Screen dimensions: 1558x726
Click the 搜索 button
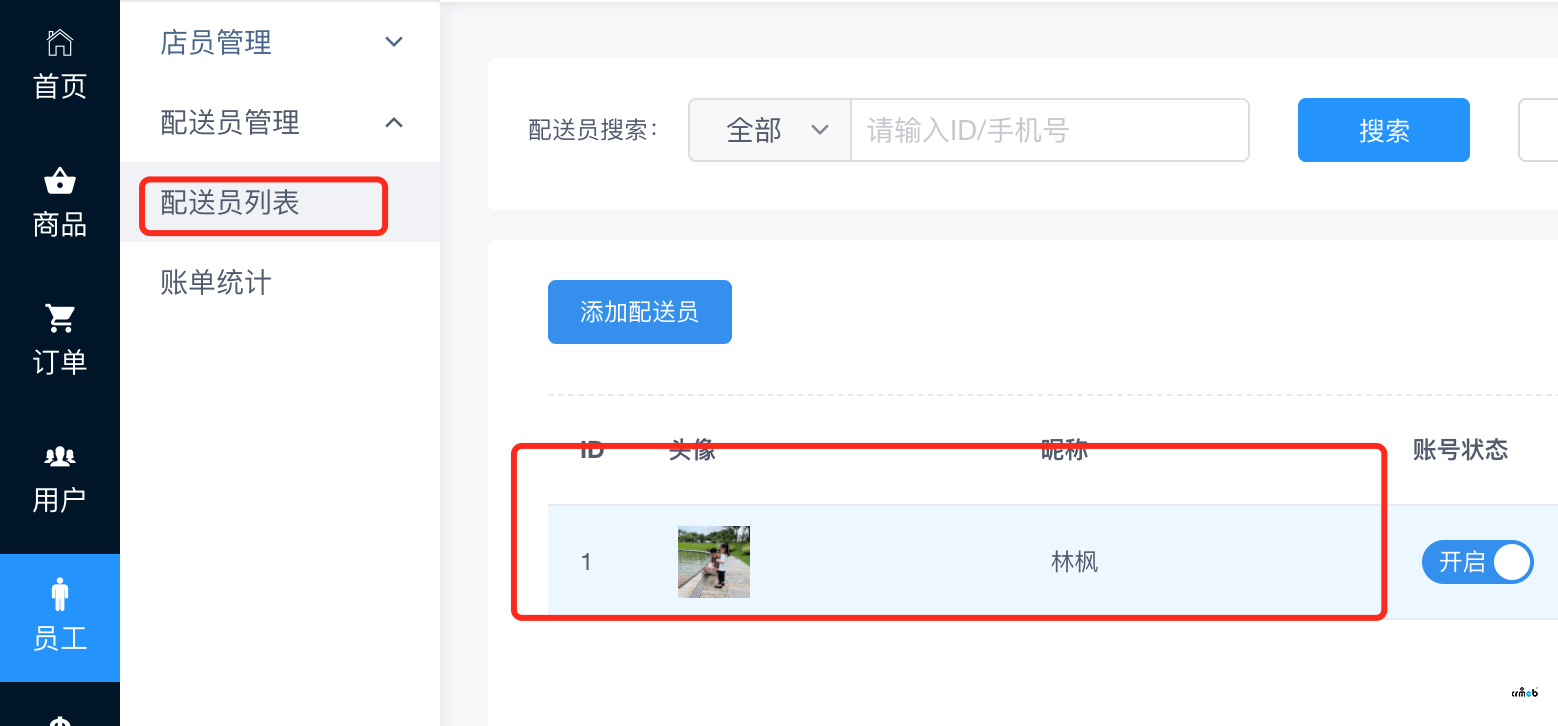pyautogui.click(x=1384, y=130)
